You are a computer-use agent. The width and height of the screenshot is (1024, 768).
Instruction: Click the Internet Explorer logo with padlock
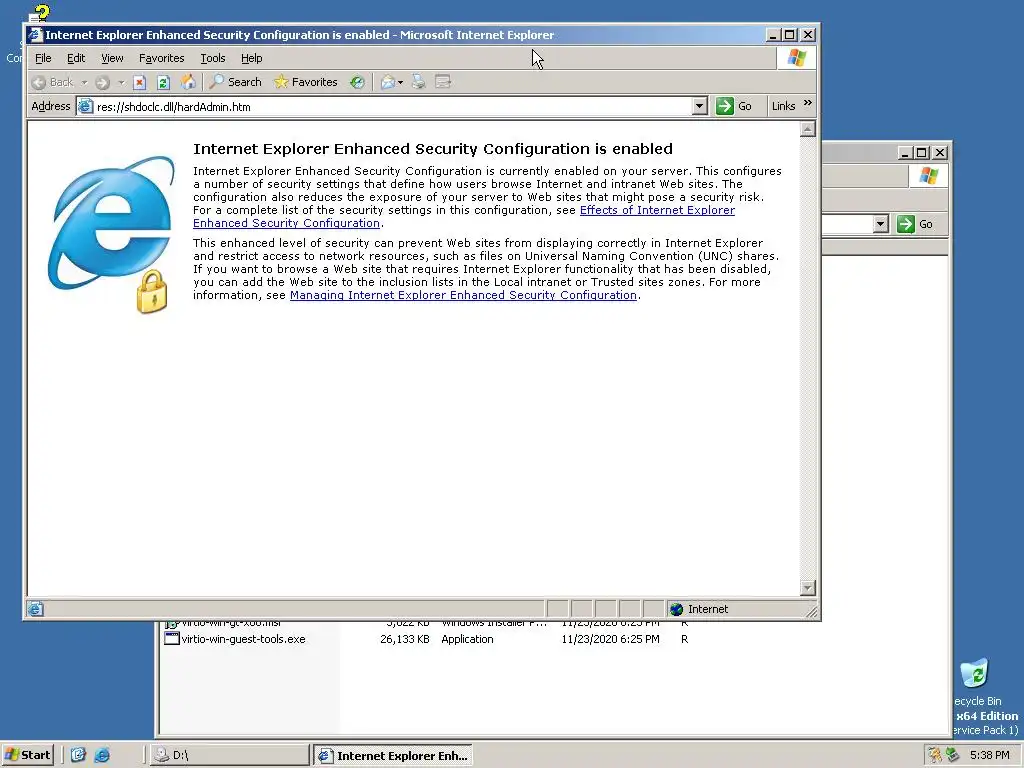point(112,234)
